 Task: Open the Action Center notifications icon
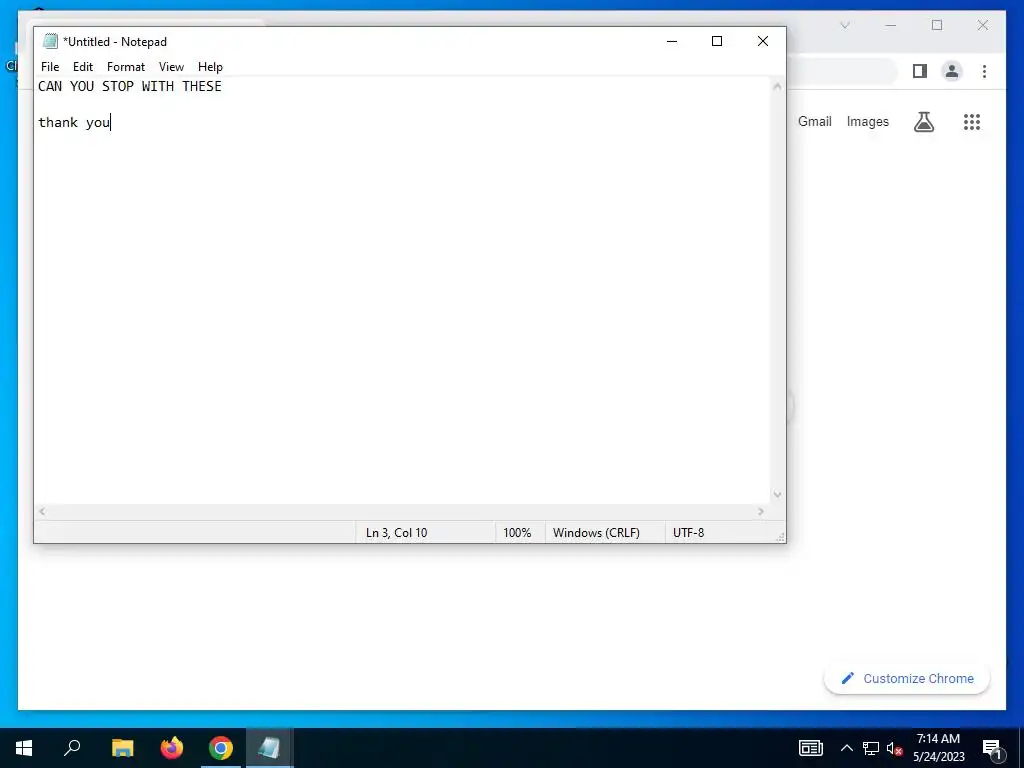point(992,748)
